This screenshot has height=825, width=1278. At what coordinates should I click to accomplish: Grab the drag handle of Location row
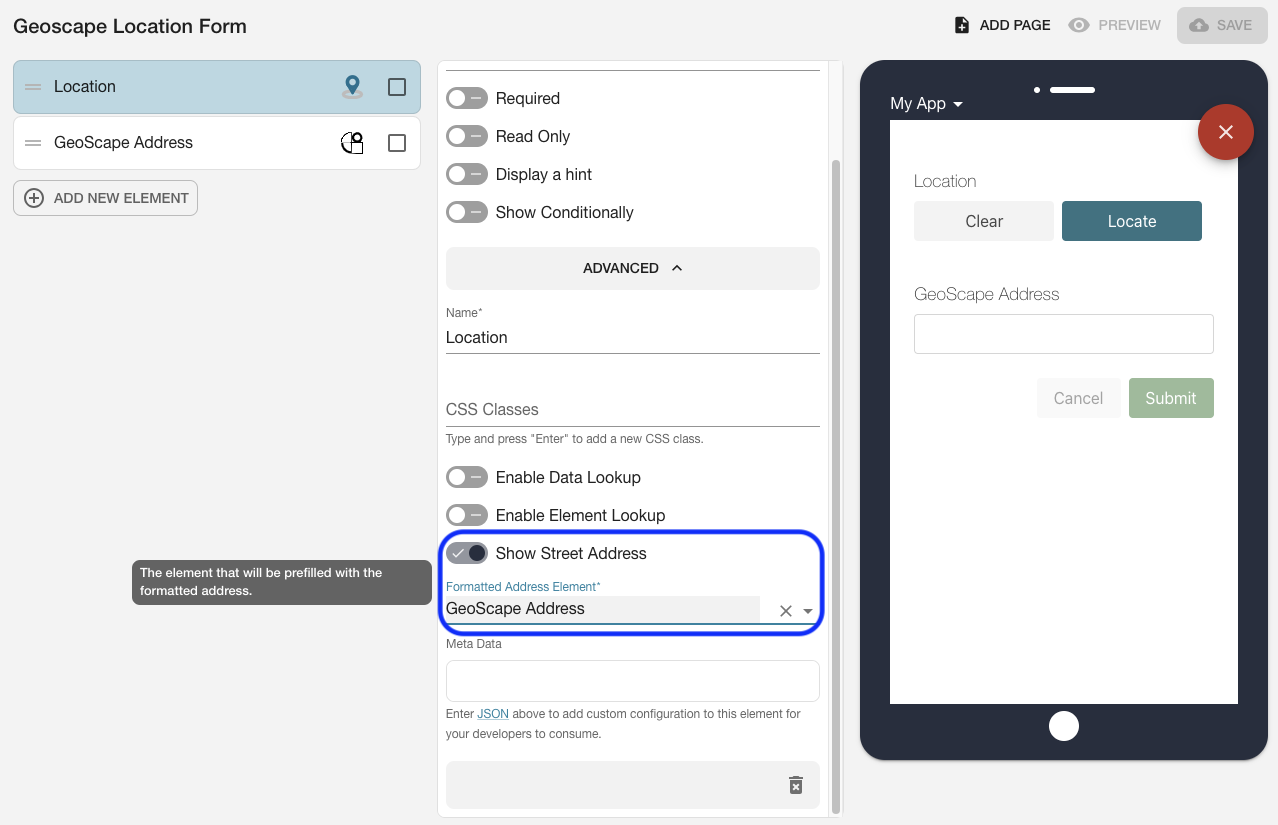(x=33, y=87)
